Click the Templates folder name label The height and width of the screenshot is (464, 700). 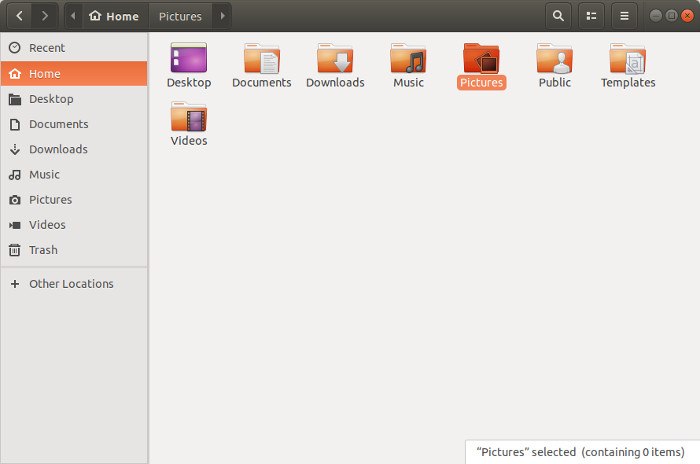628,83
